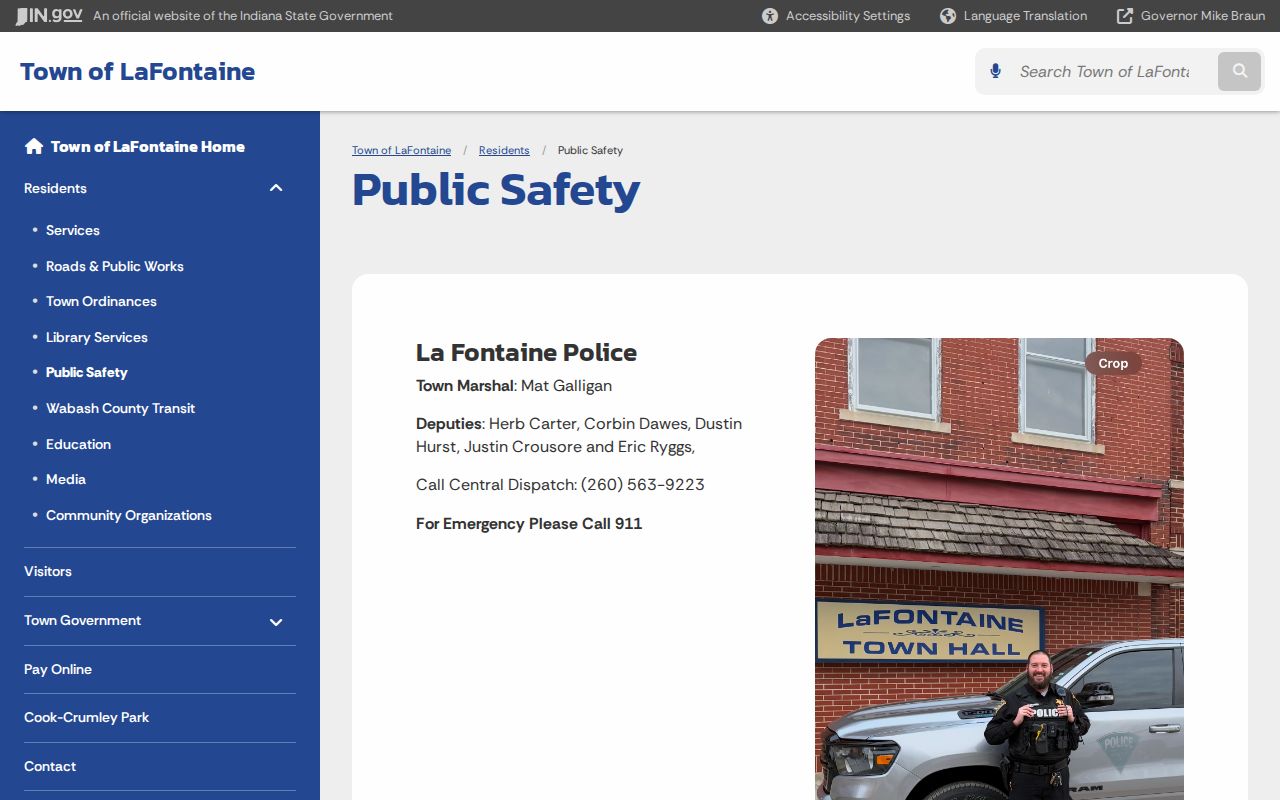Click the magnifying glass search button
Viewport: 1280px width, 800px height.
point(1240,71)
